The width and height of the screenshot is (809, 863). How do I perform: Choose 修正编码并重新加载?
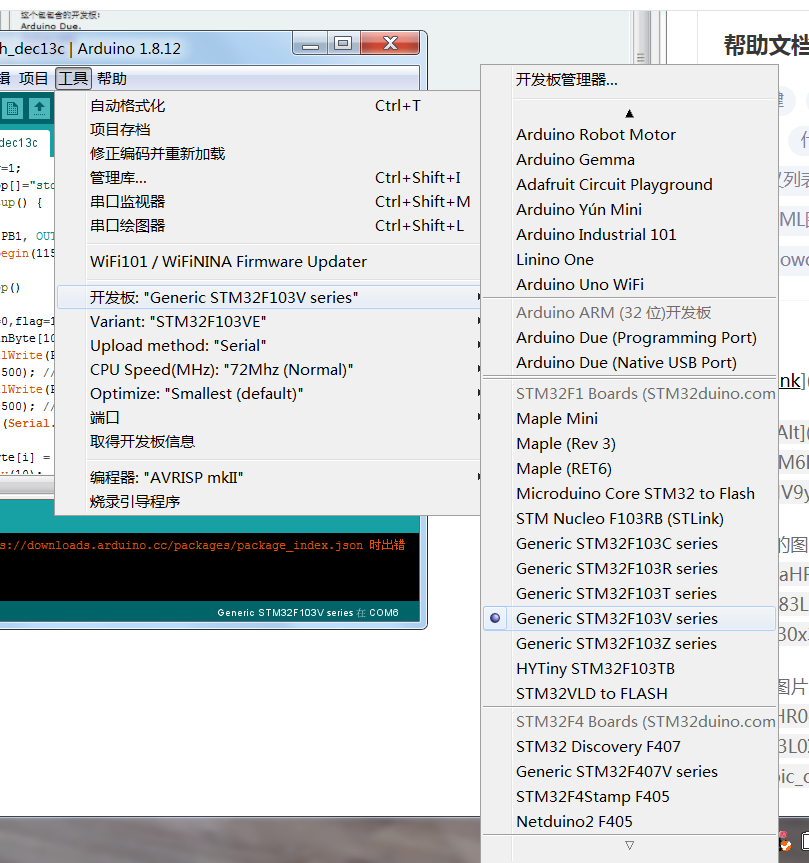pyautogui.click(x=268, y=154)
